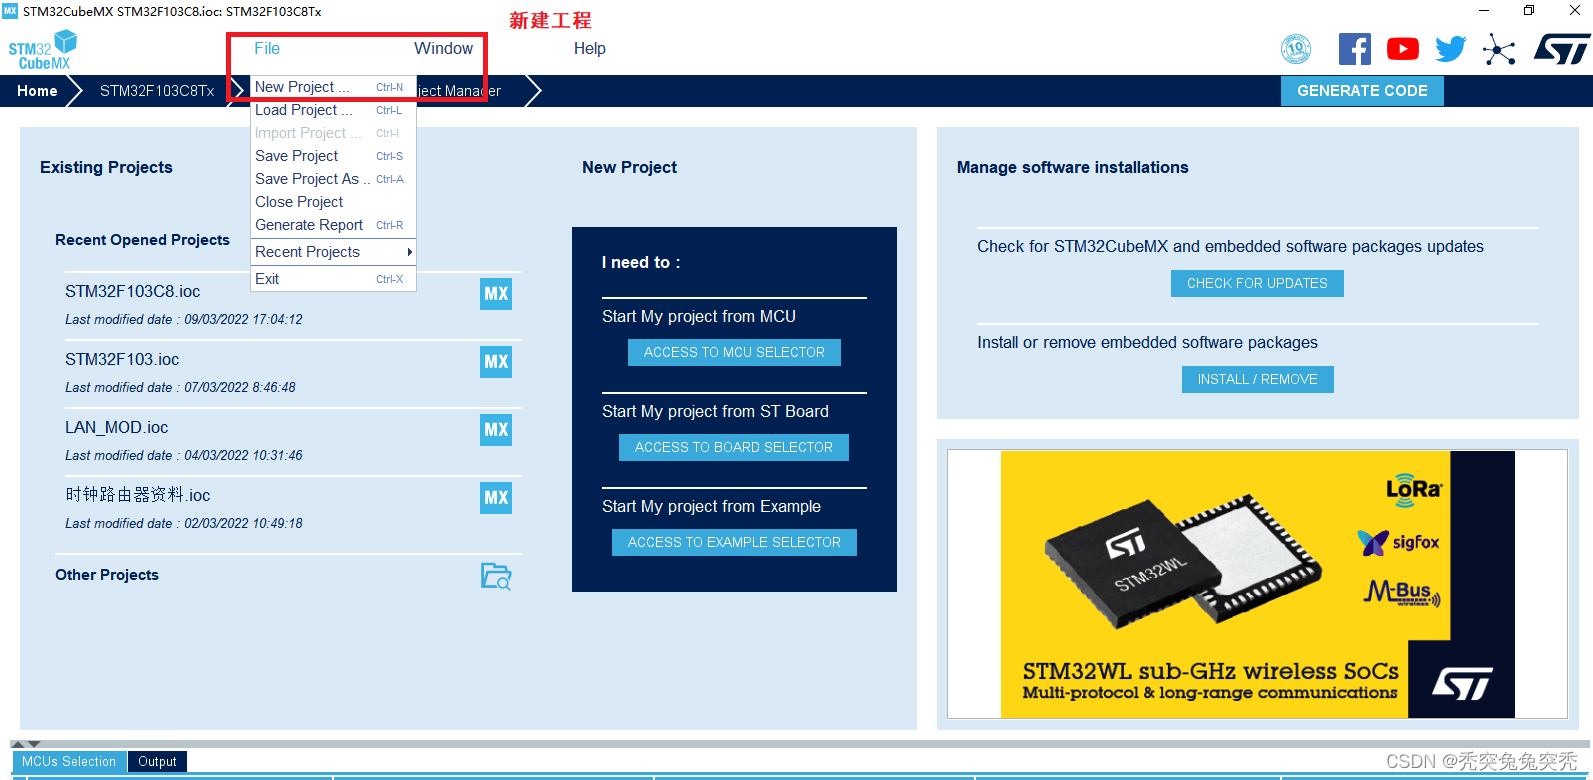The height and width of the screenshot is (780, 1593).
Task: Open the YouTube icon link
Action: click(1403, 49)
